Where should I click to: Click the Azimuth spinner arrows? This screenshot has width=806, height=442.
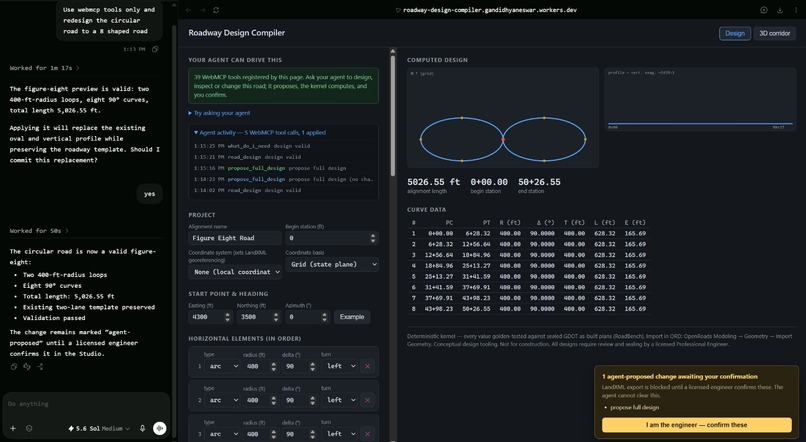[x=324, y=317]
